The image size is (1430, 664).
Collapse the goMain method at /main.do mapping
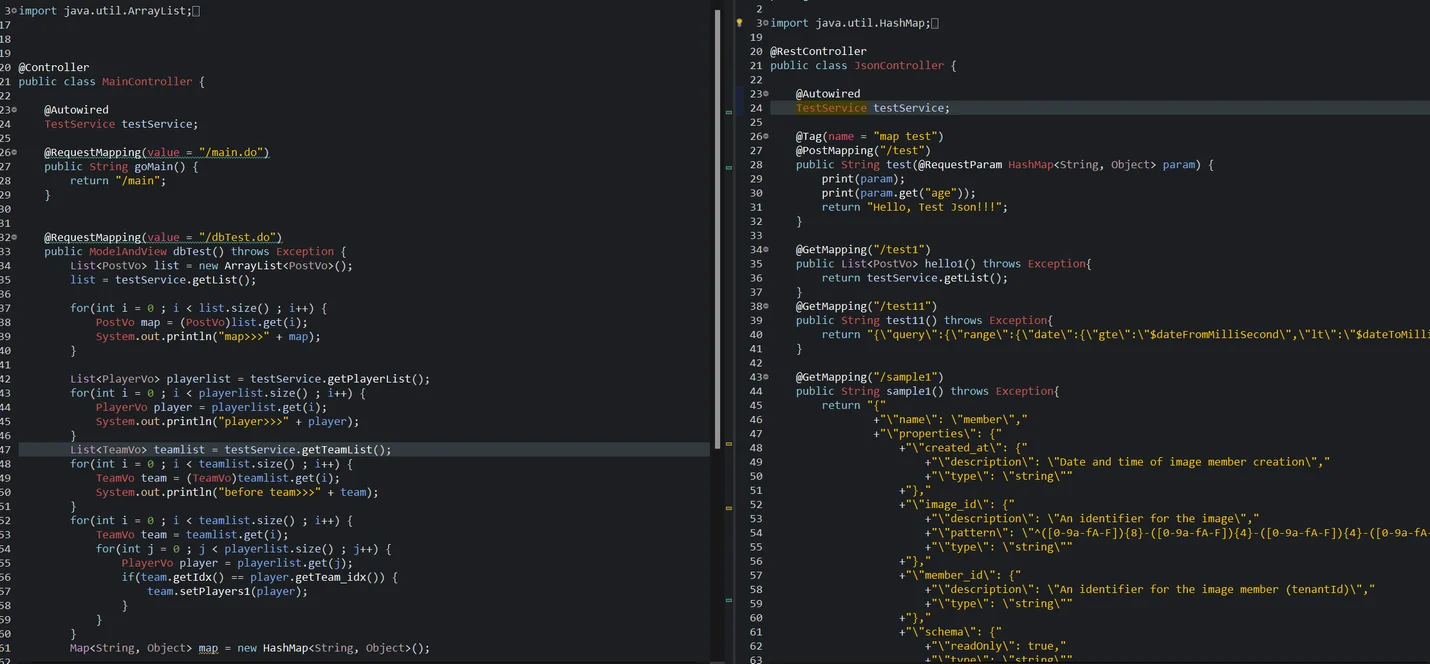pyautogui.click(x=14, y=153)
